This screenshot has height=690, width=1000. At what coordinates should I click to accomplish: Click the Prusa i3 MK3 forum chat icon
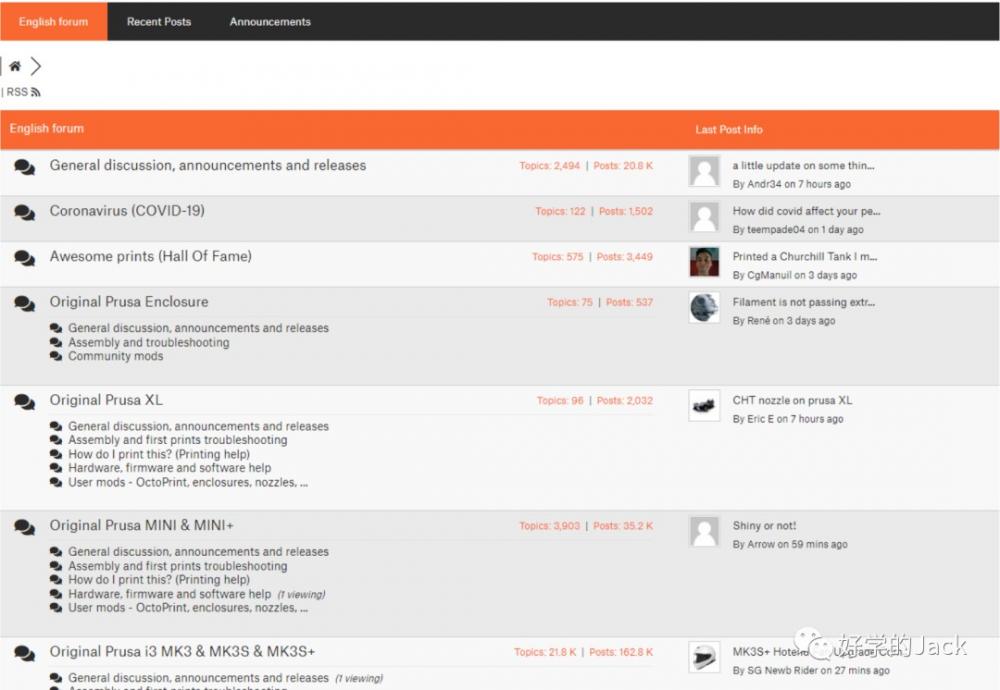[x=25, y=653]
